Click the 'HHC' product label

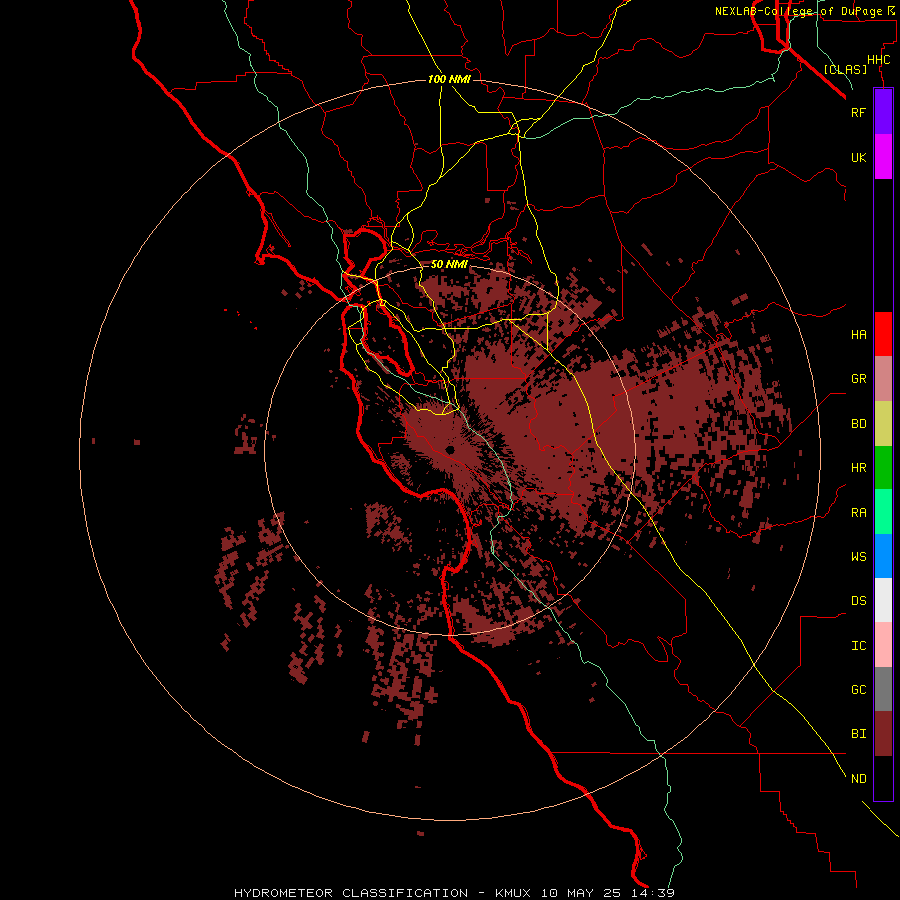pyautogui.click(x=878, y=60)
